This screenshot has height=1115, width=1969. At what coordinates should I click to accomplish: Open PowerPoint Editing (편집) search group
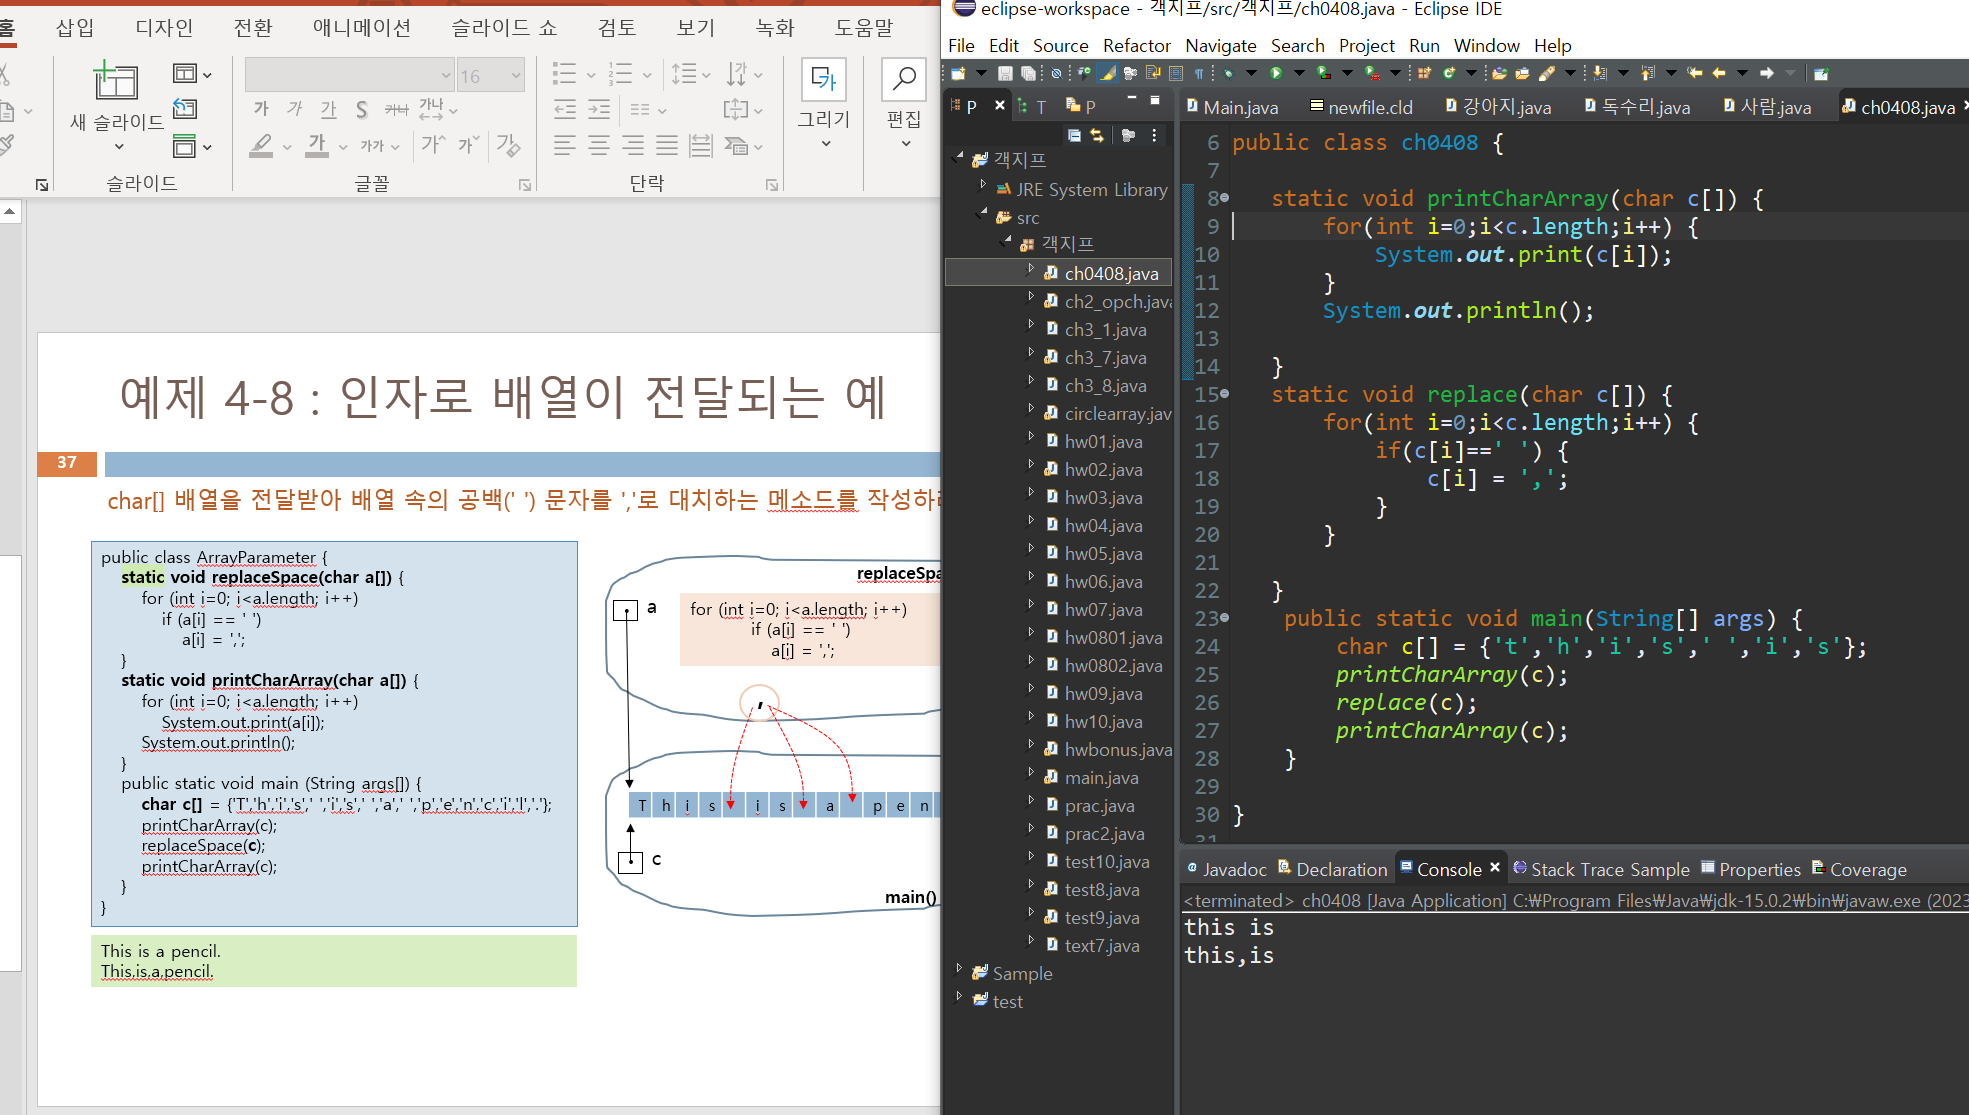pyautogui.click(x=904, y=103)
